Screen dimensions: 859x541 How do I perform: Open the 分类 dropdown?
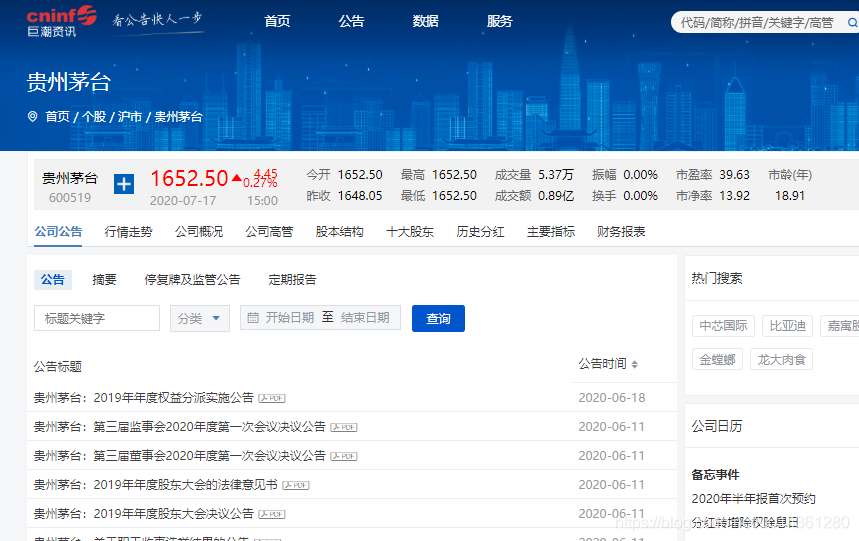tap(200, 318)
